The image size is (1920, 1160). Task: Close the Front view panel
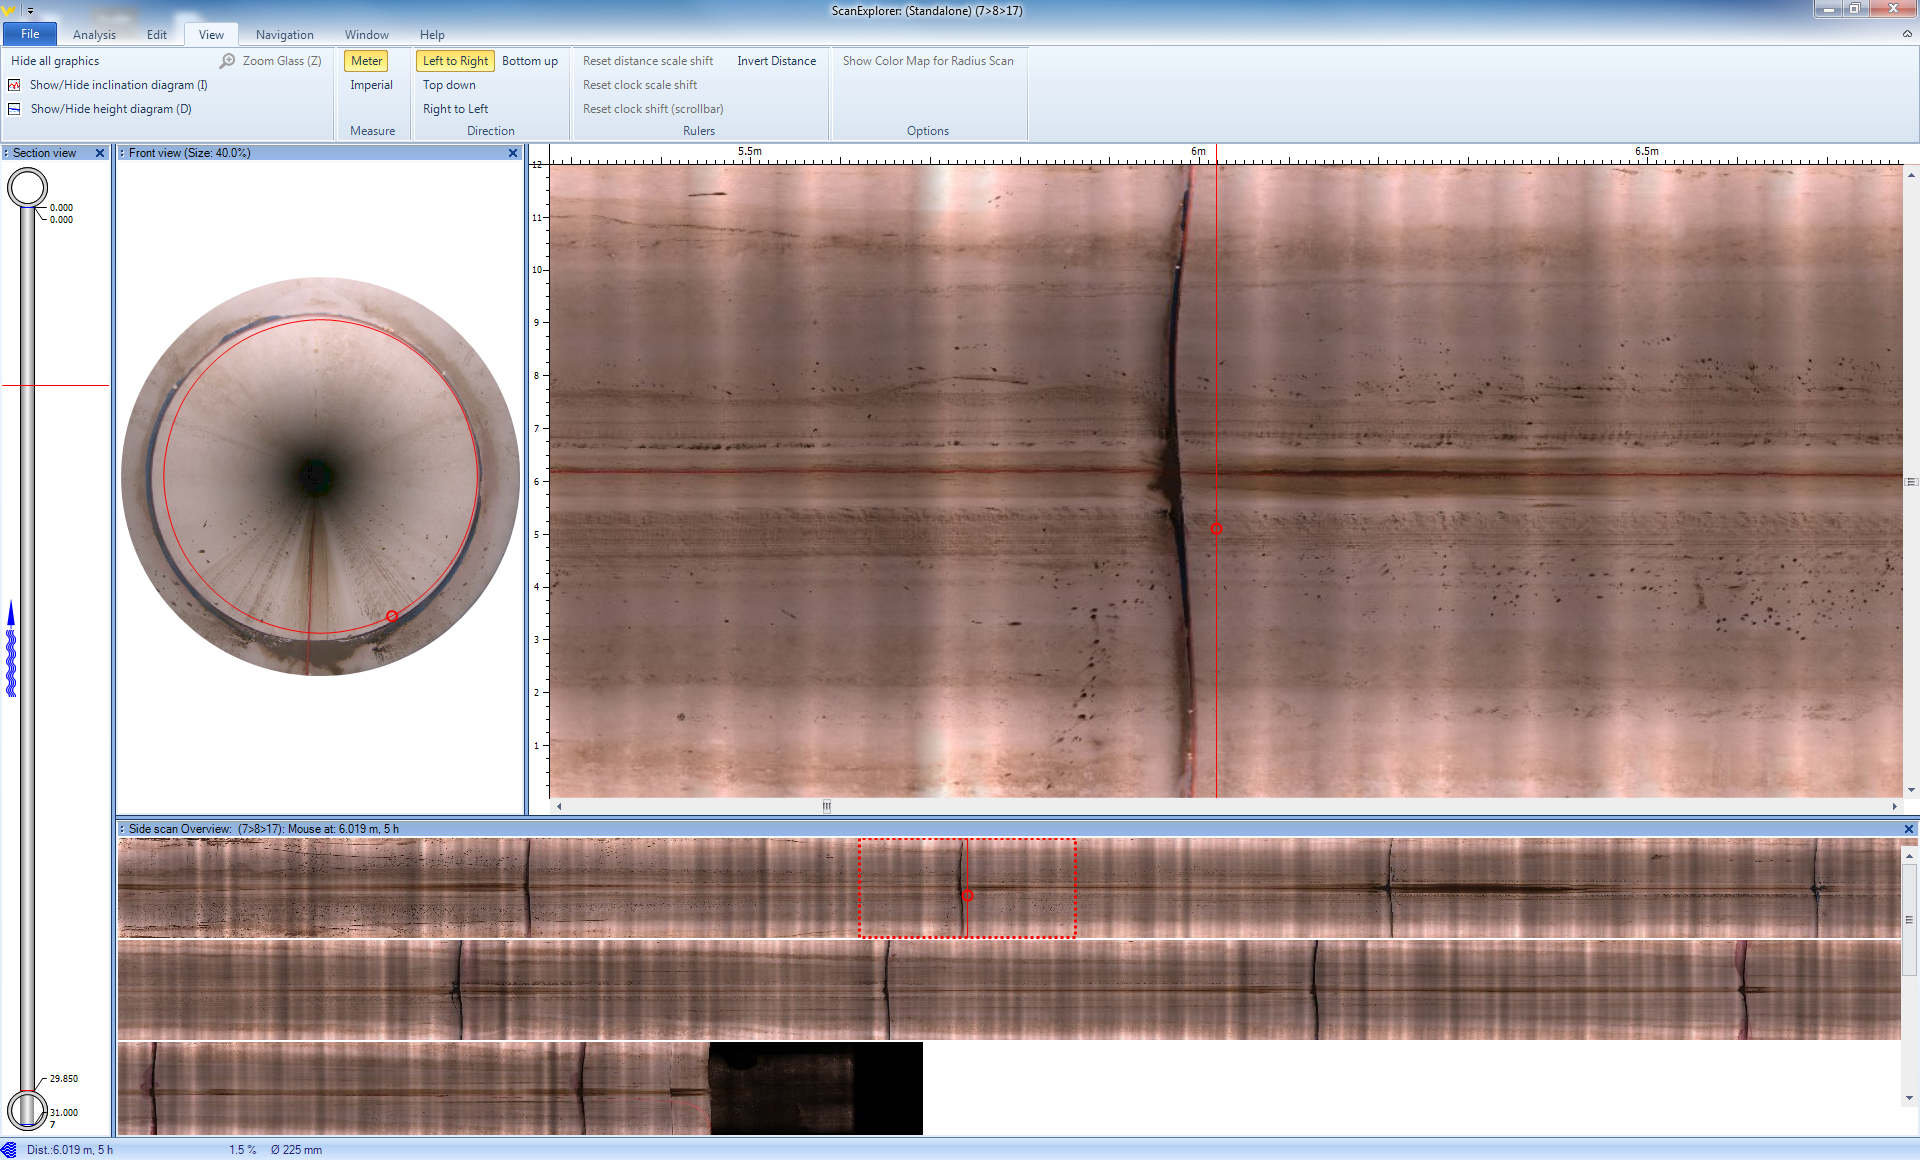[513, 153]
